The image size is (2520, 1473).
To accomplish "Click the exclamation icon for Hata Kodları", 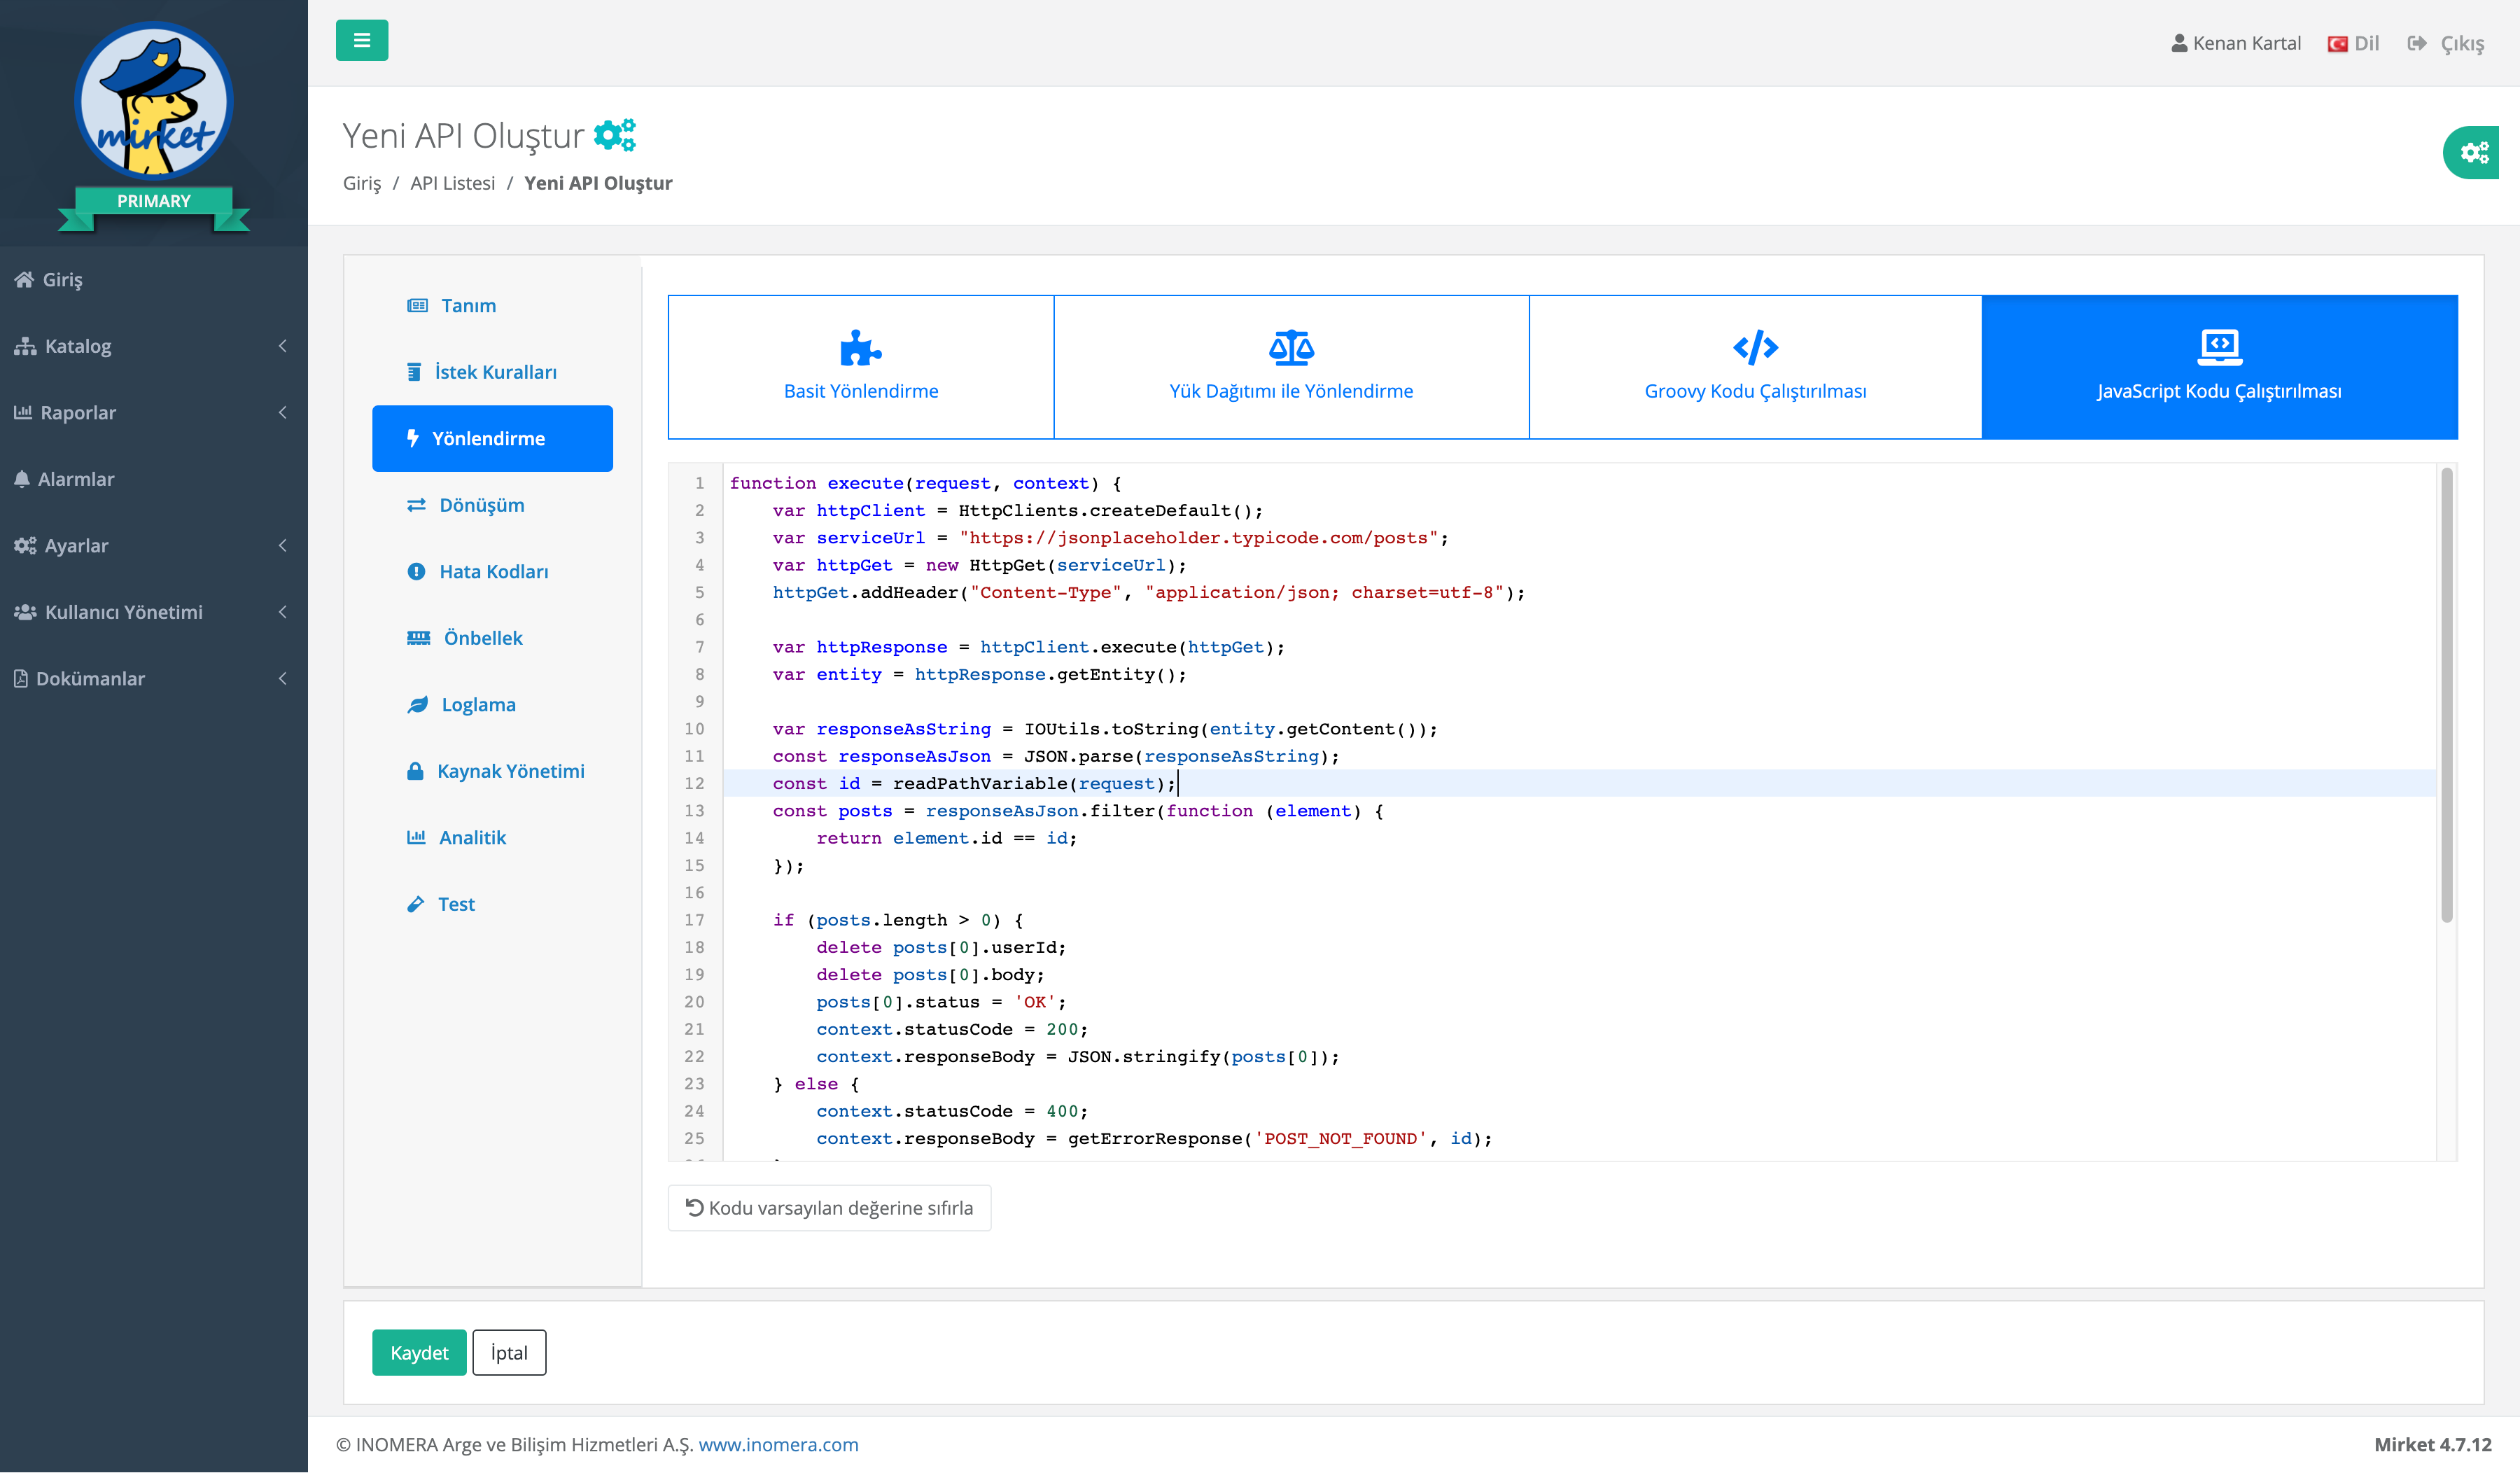I will click(x=416, y=571).
